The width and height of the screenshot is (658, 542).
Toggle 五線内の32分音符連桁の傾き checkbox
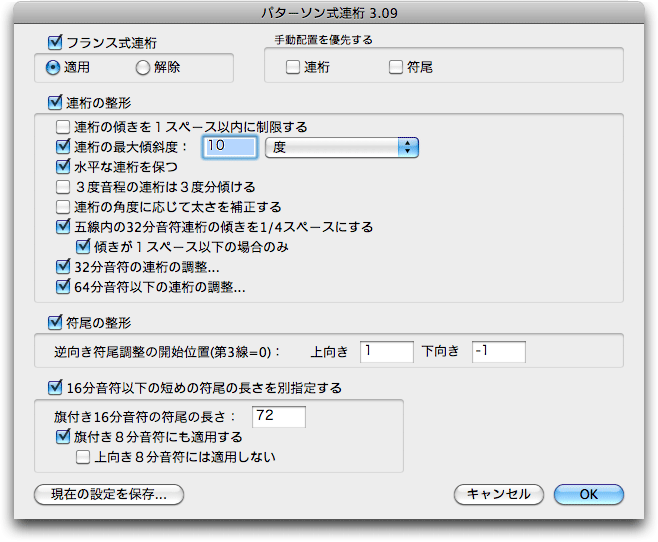63,227
